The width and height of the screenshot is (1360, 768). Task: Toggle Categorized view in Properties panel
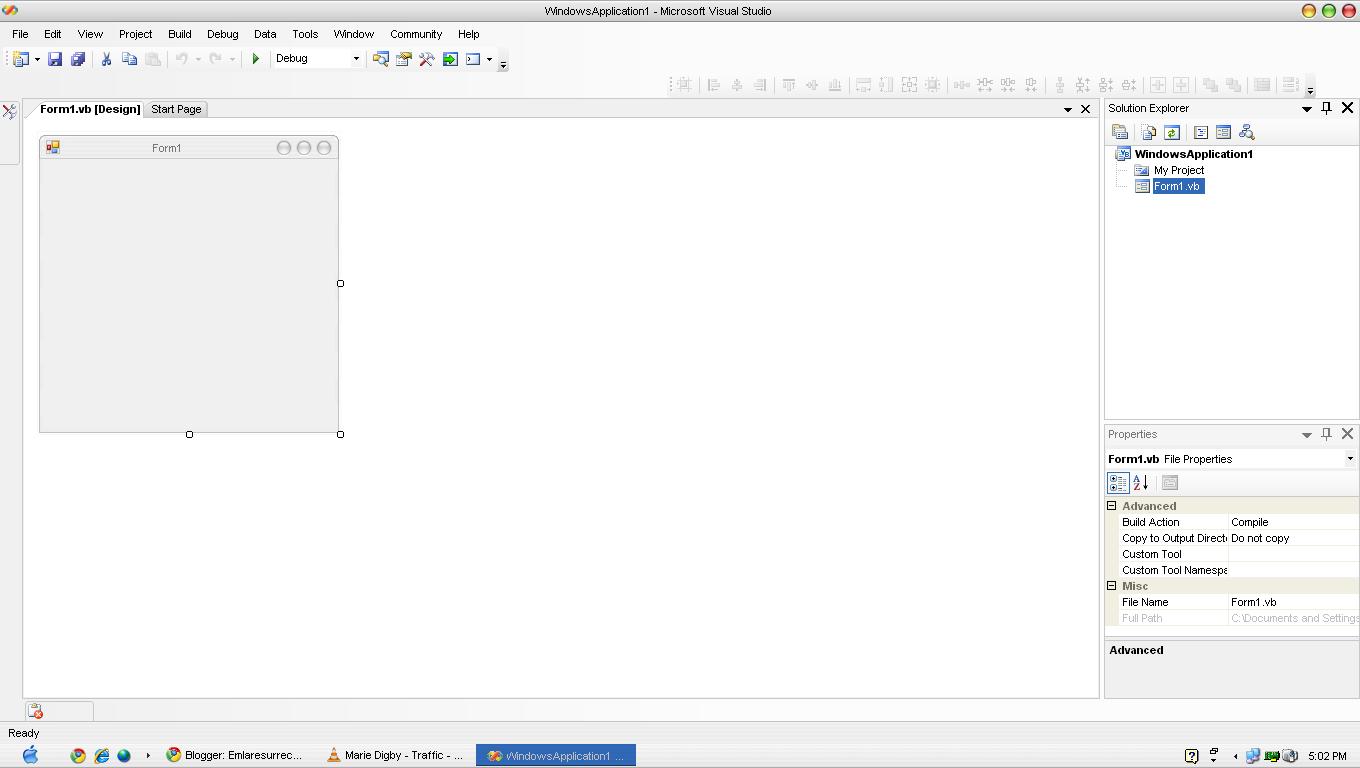click(x=1118, y=483)
